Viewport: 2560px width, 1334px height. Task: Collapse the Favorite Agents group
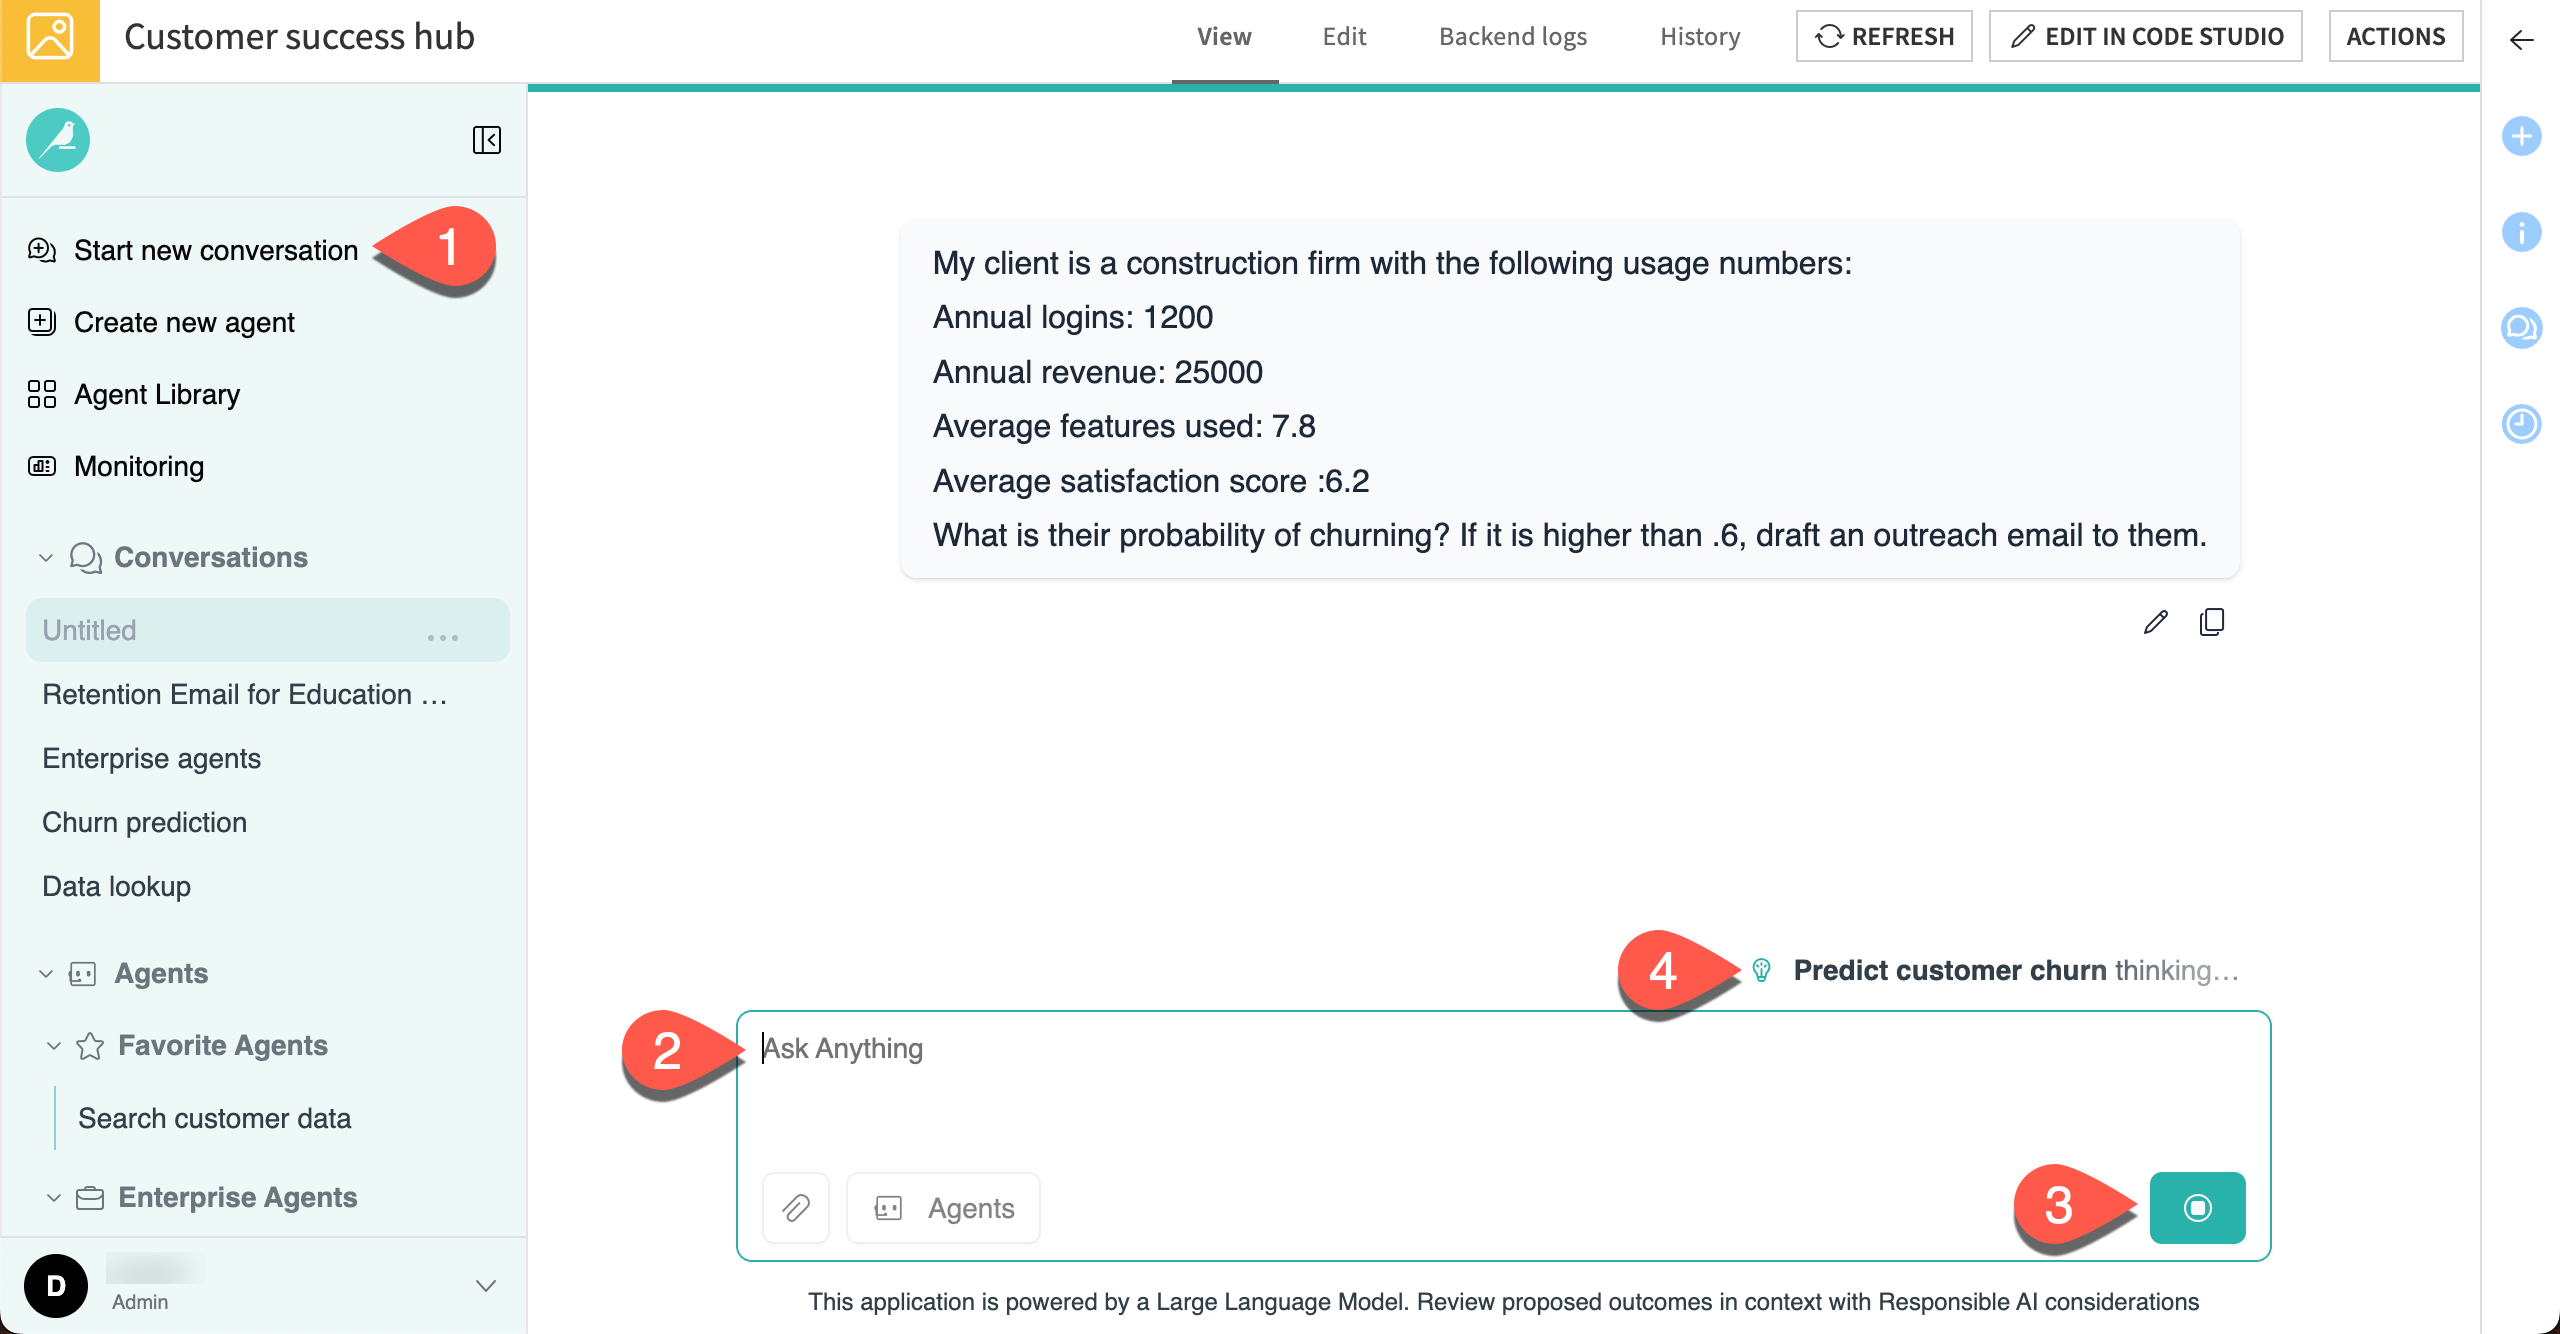[54, 1046]
